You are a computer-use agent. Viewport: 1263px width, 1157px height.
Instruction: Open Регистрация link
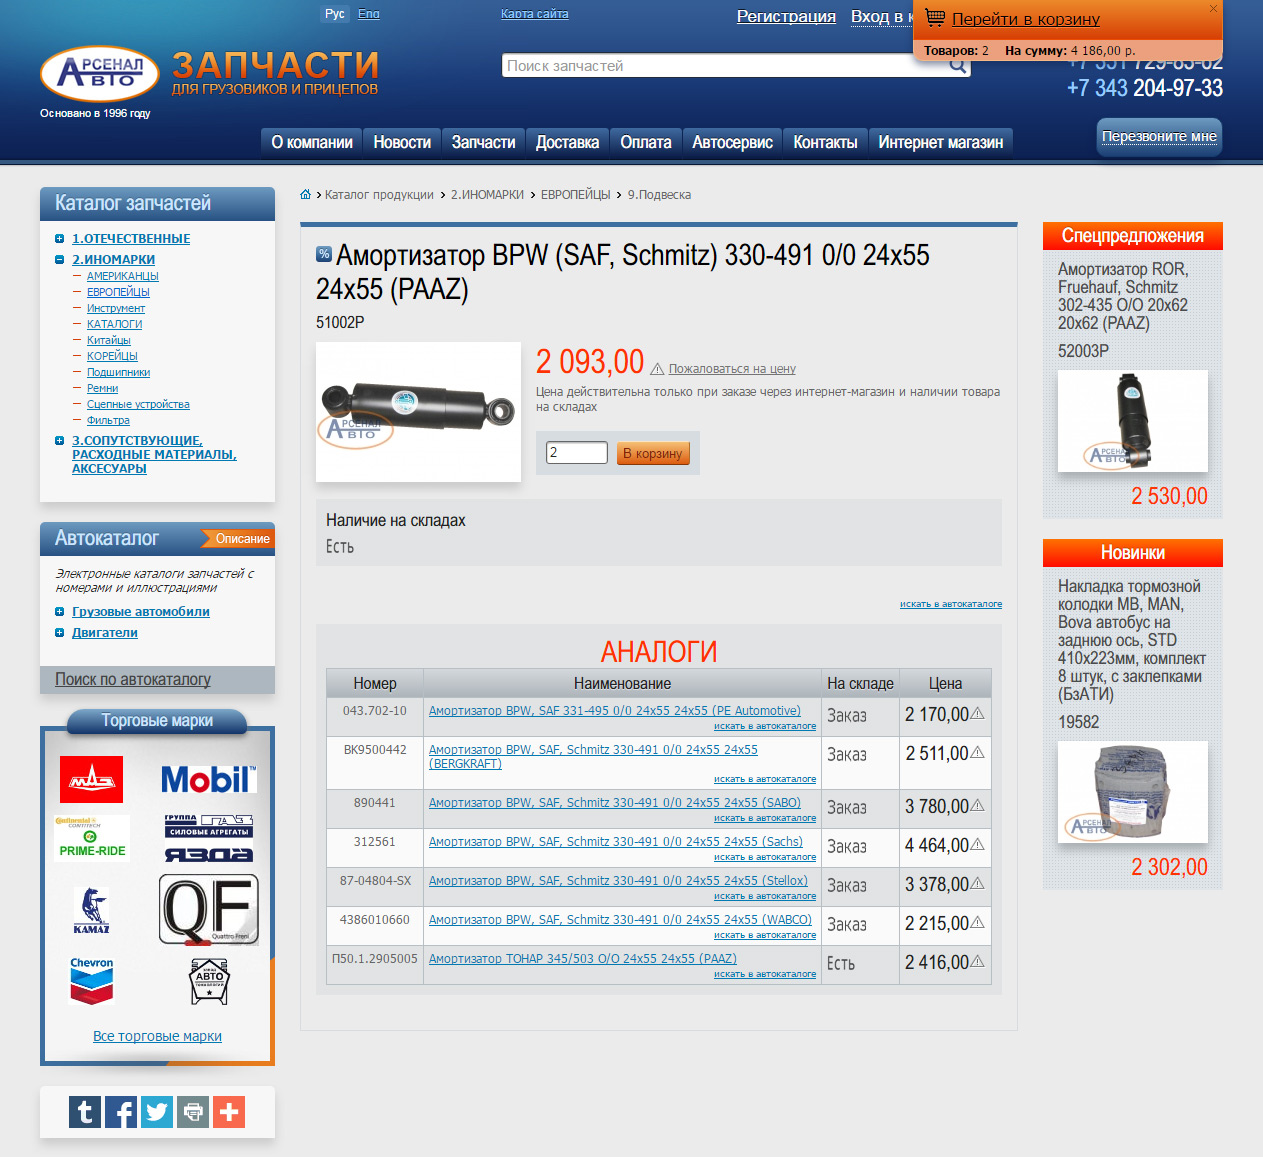786,16
